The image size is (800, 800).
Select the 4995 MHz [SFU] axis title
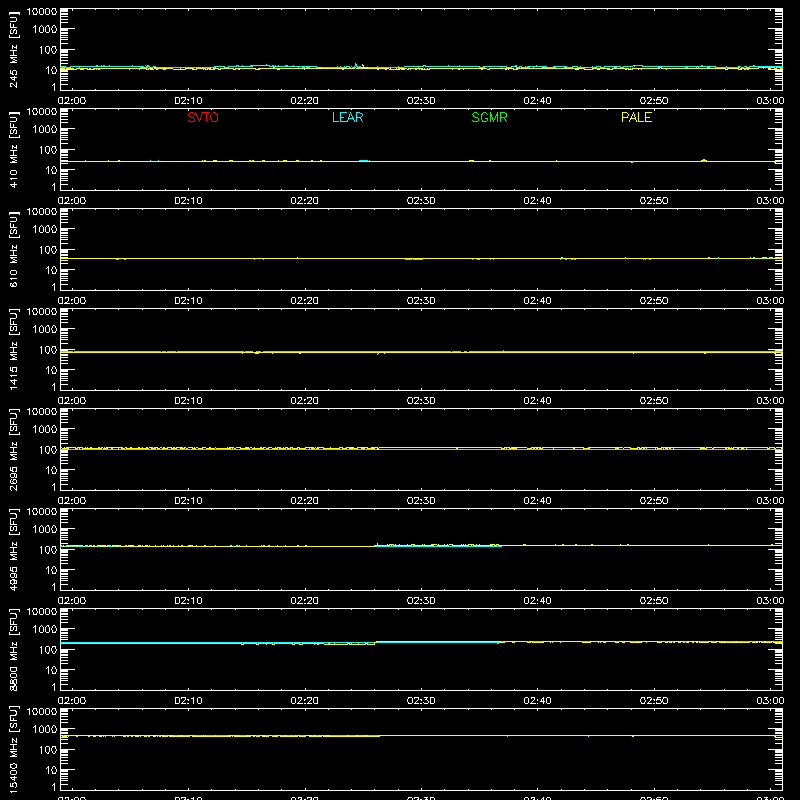[14, 549]
